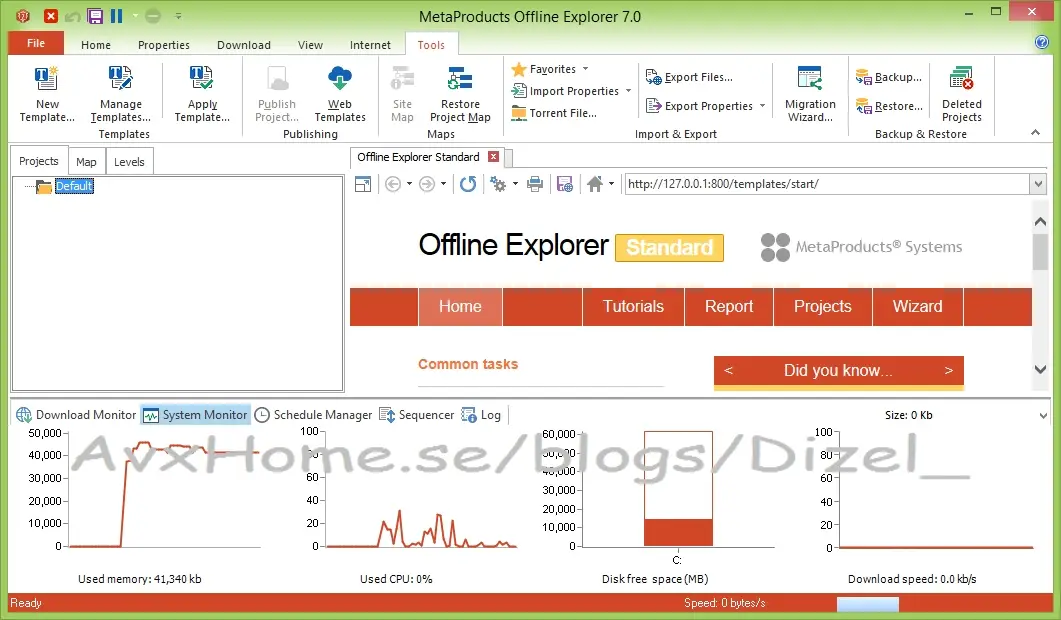Open the back history dropdown arrow
The image size is (1061, 620).
tap(409, 184)
